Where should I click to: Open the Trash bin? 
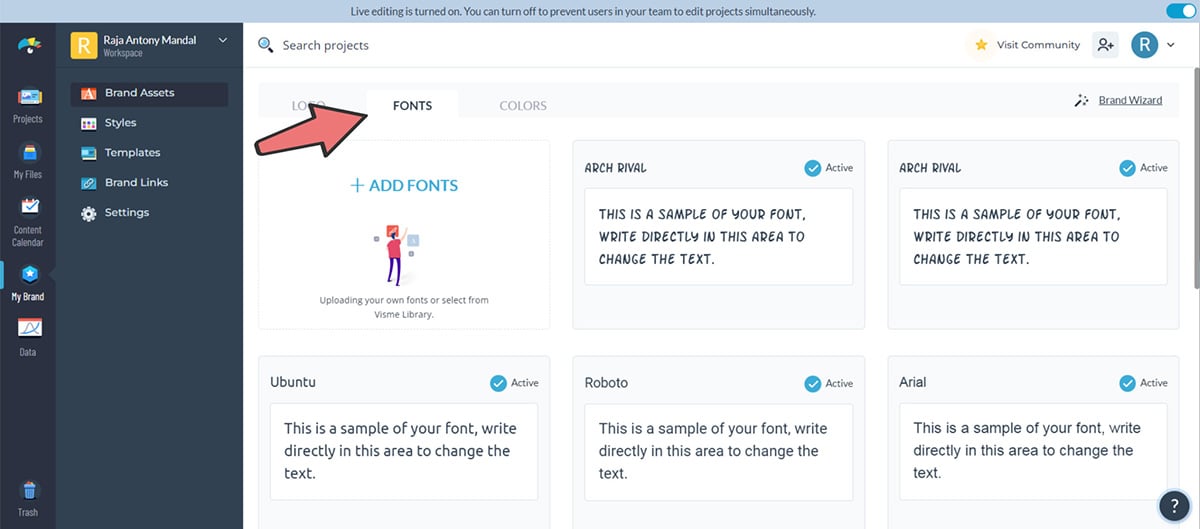[x=28, y=496]
